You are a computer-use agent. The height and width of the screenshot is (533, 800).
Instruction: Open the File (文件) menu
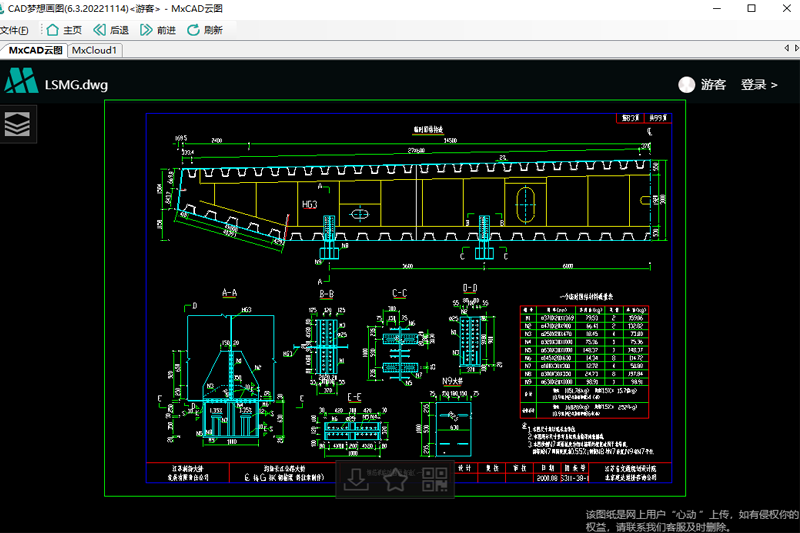pyautogui.click(x=15, y=30)
